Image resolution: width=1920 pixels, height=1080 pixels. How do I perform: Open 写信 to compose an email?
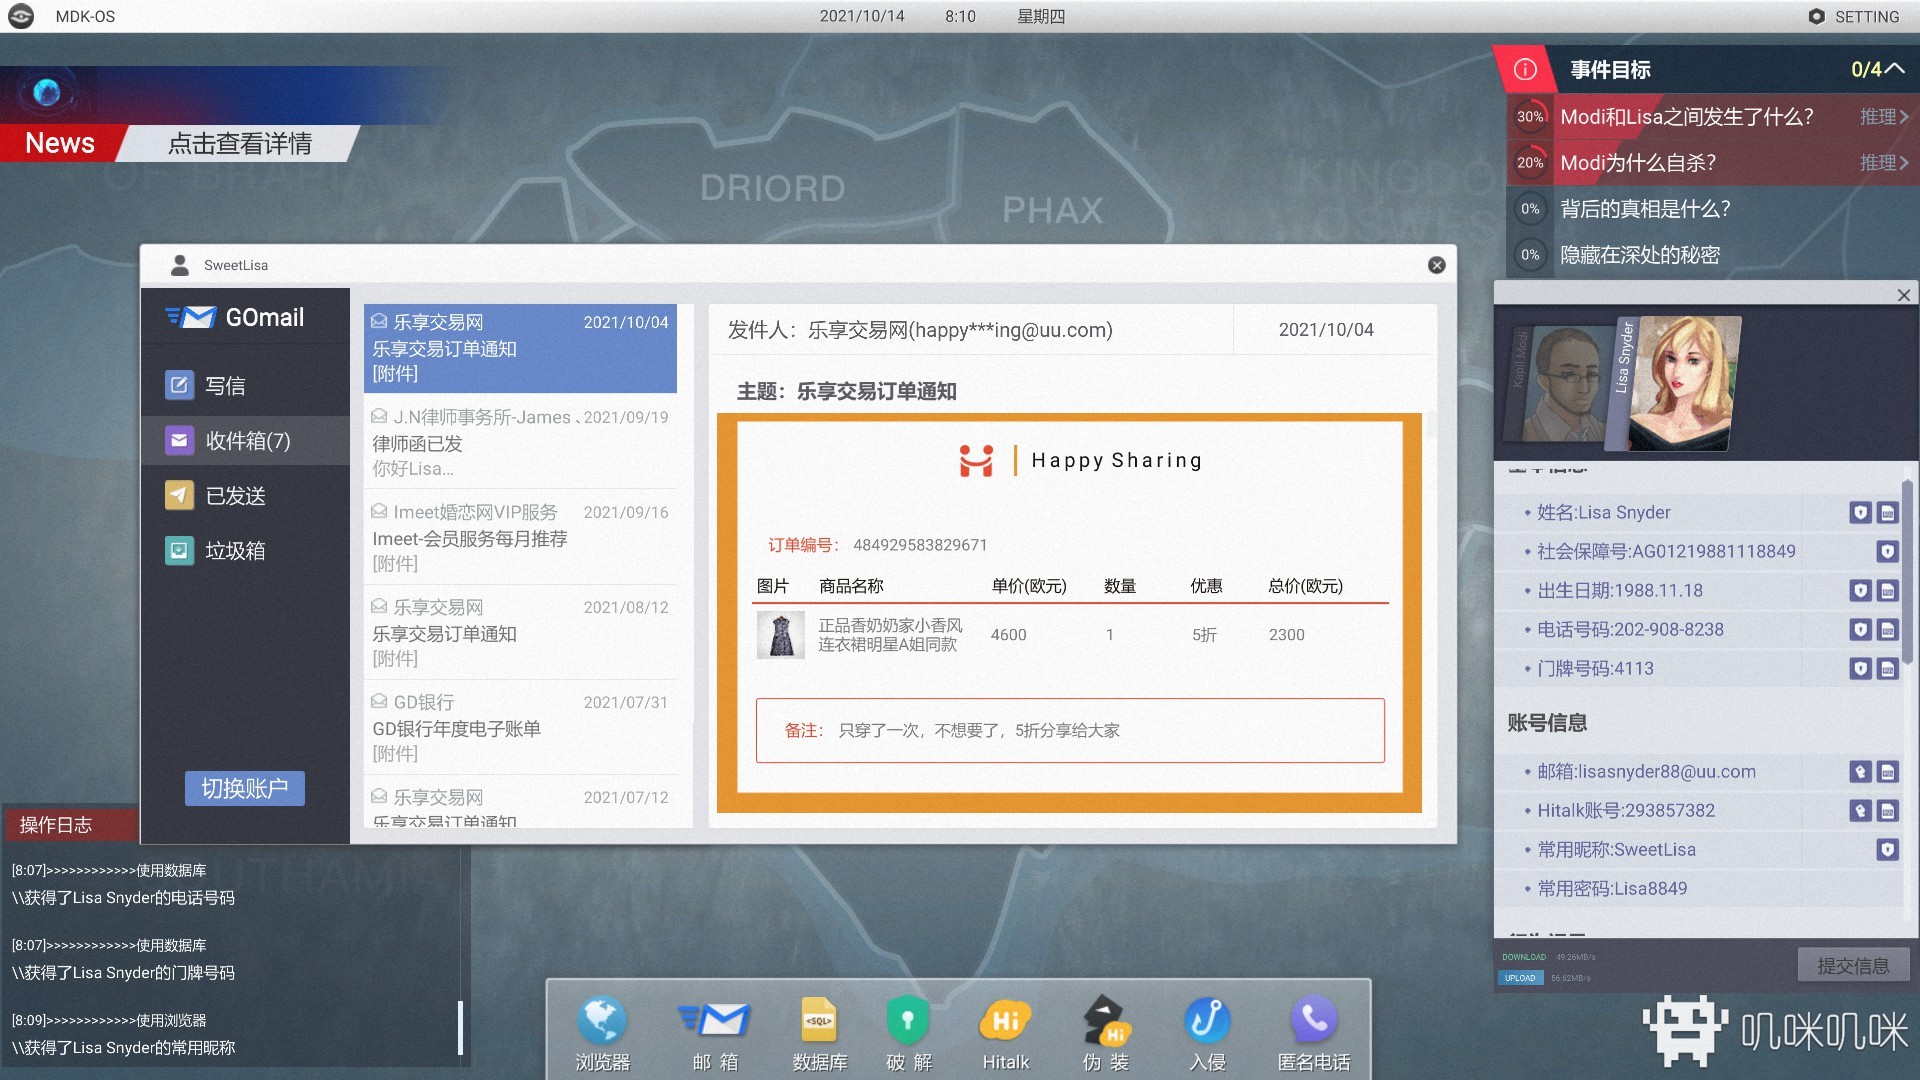coord(245,386)
